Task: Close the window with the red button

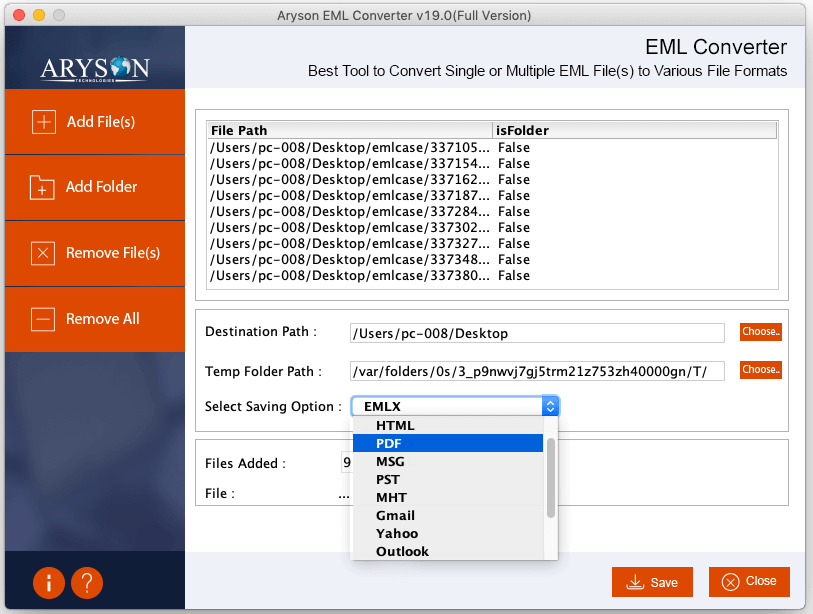Action: pos(19,15)
